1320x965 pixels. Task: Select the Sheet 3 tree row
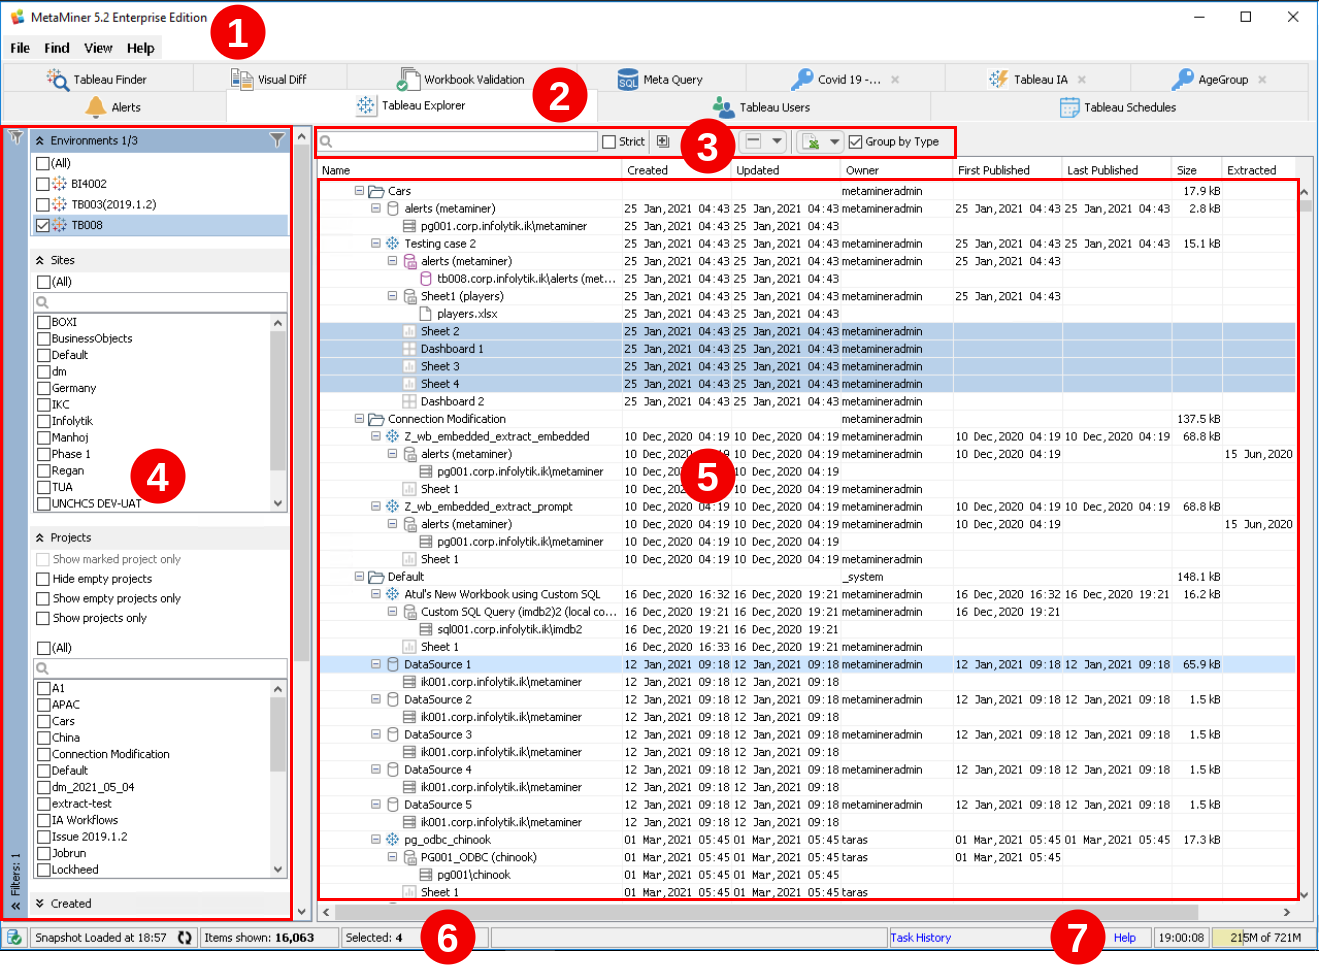[808, 366]
